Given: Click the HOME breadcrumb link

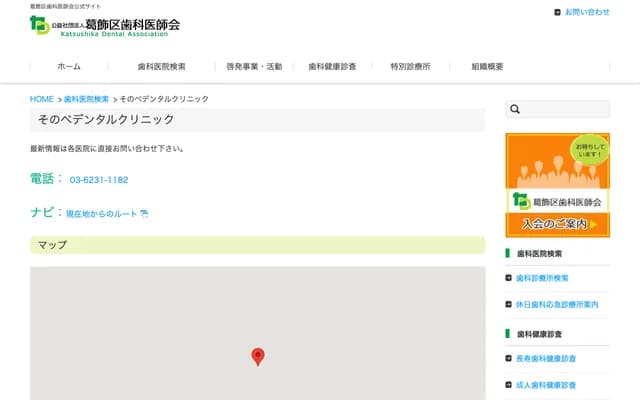Looking at the screenshot, I should (42, 99).
